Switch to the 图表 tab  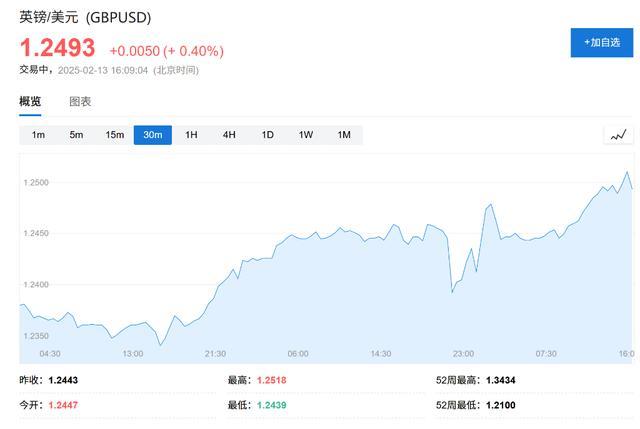(x=80, y=102)
